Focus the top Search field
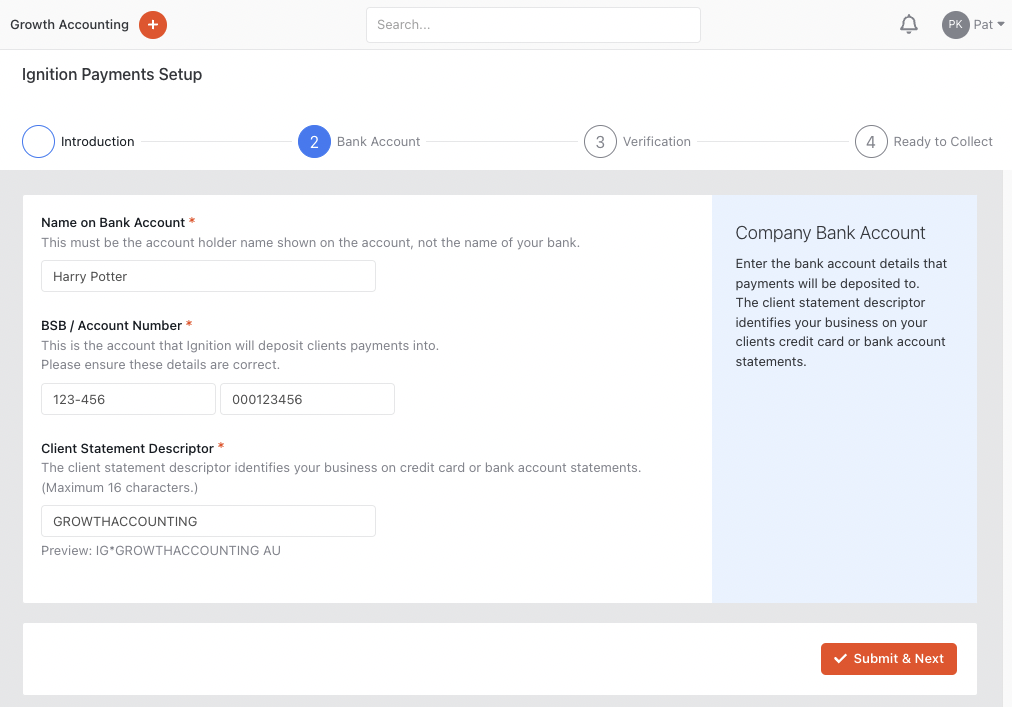Screen dimensions: 1012x707 tap(533, 25)
